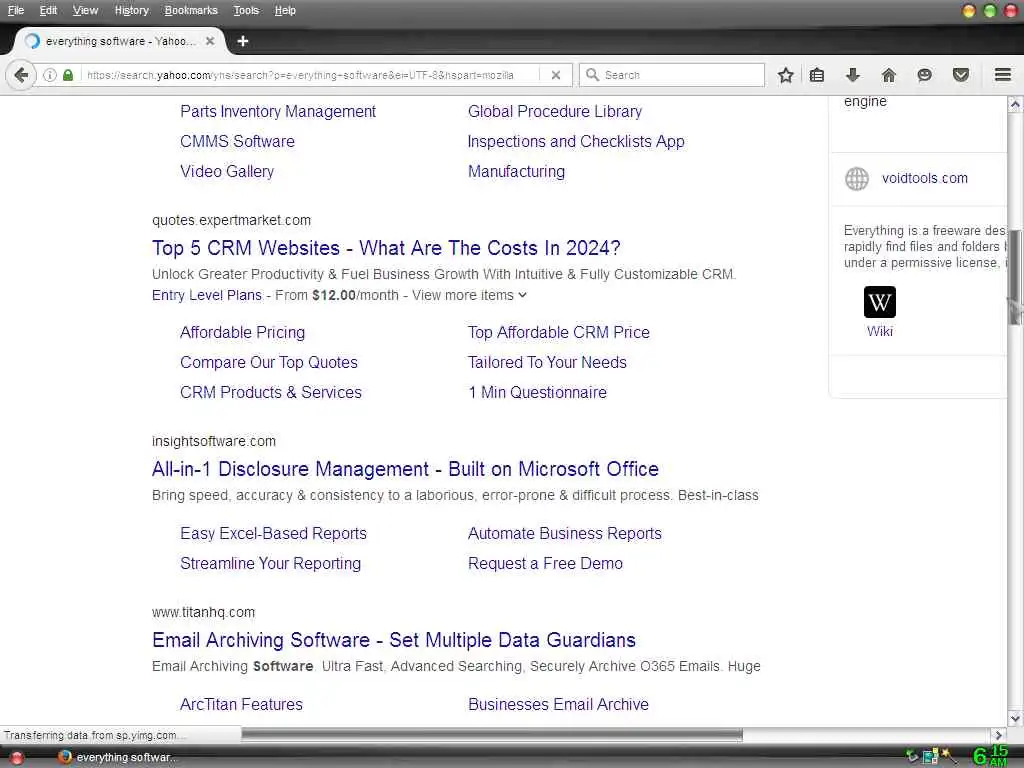Go to the home page icon

888,75
